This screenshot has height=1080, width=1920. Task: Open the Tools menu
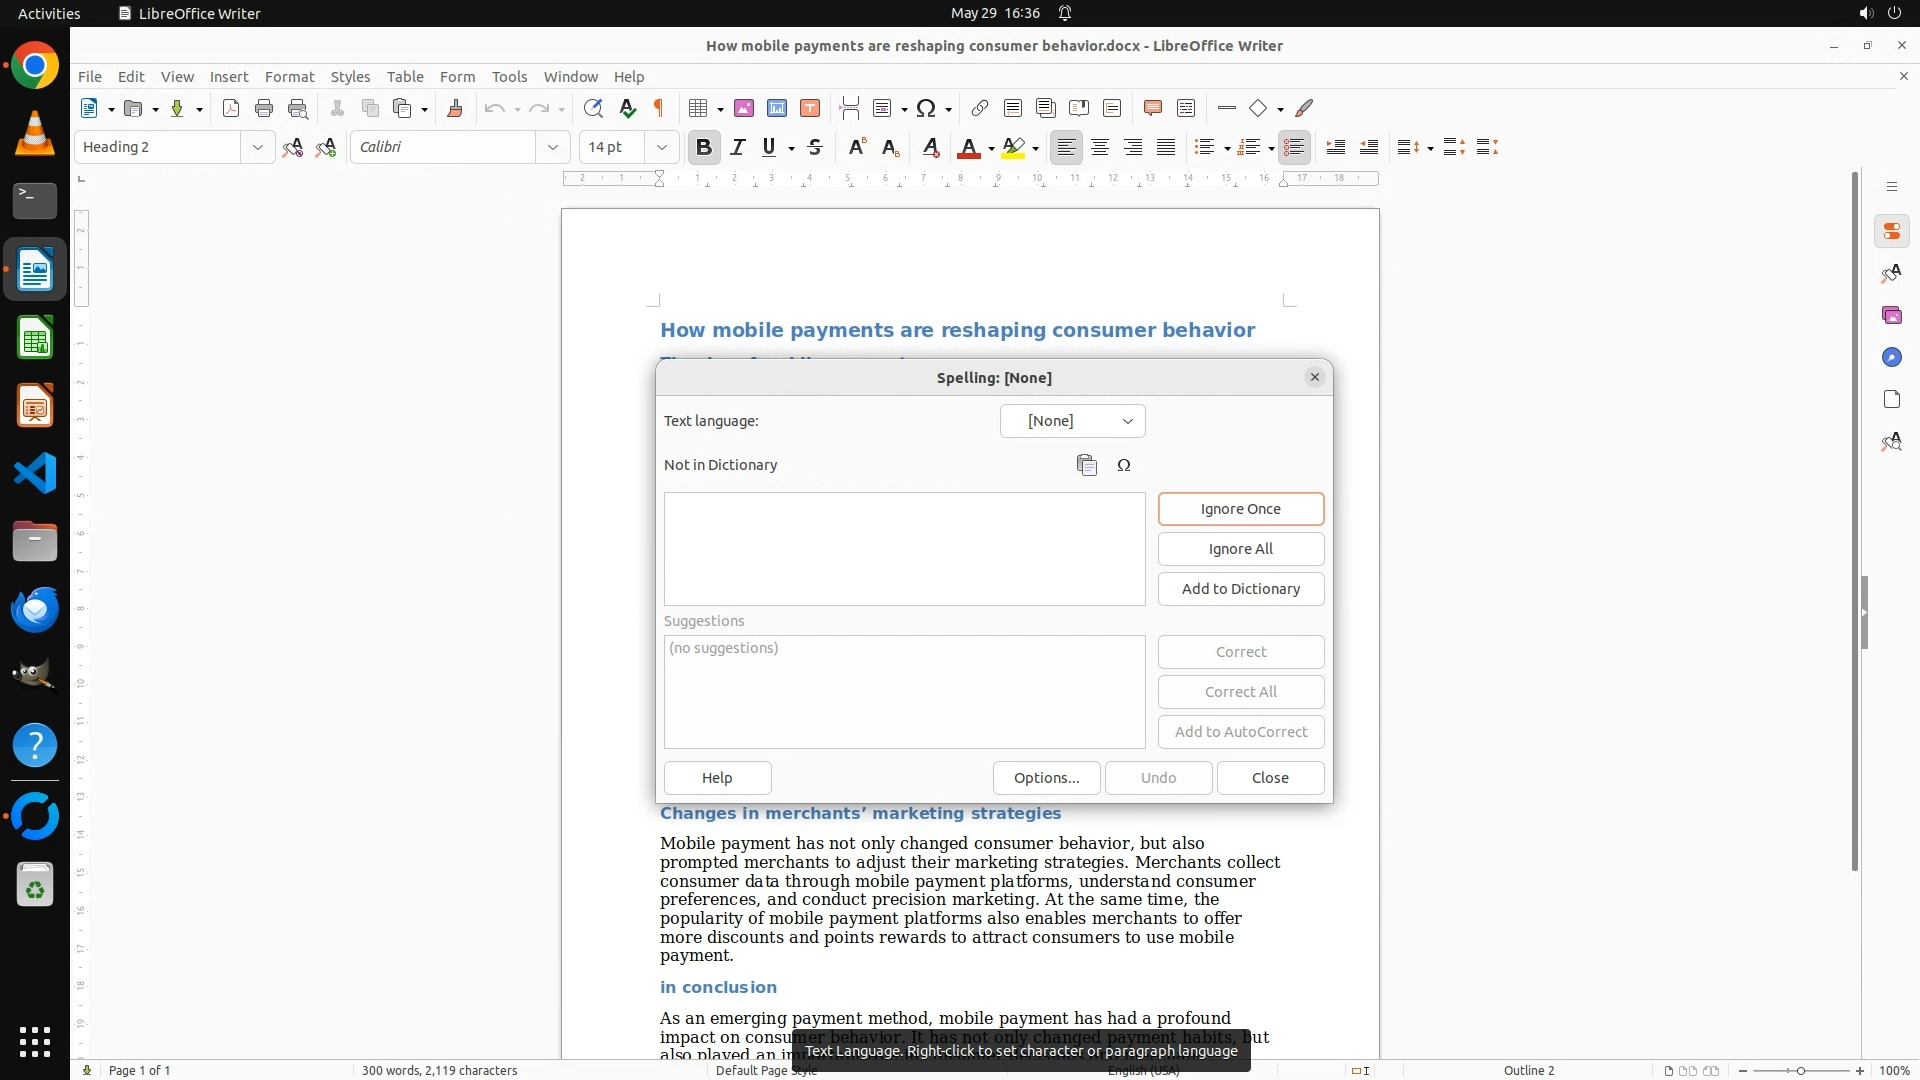[x=509, y=76]
